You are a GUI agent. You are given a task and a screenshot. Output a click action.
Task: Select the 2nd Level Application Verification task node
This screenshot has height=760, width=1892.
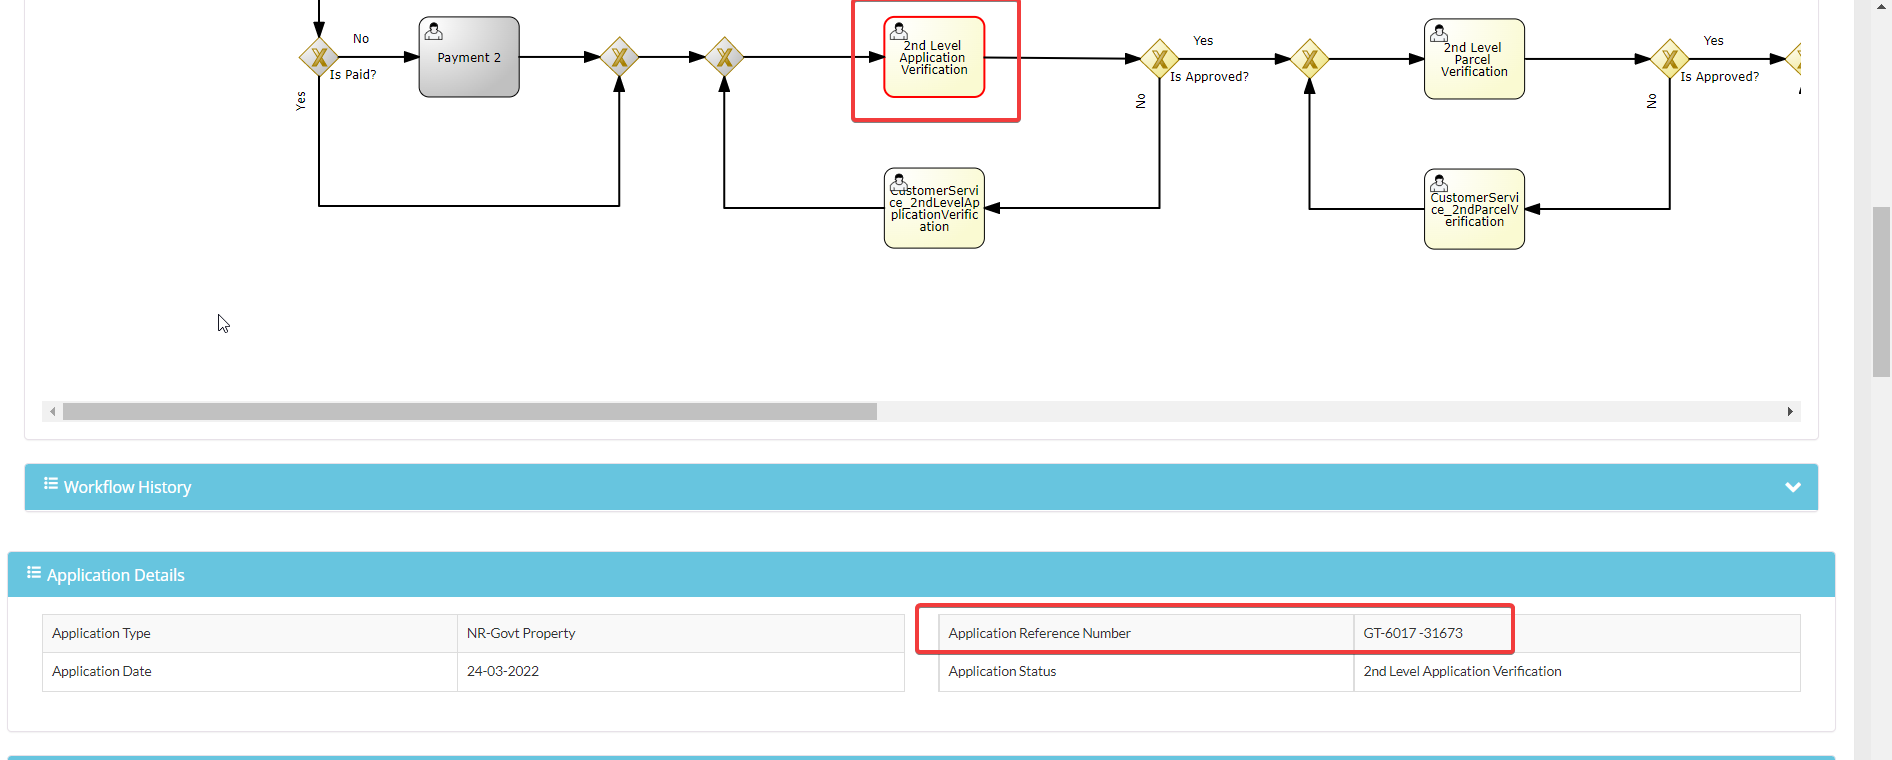click(x=934, y=57)
